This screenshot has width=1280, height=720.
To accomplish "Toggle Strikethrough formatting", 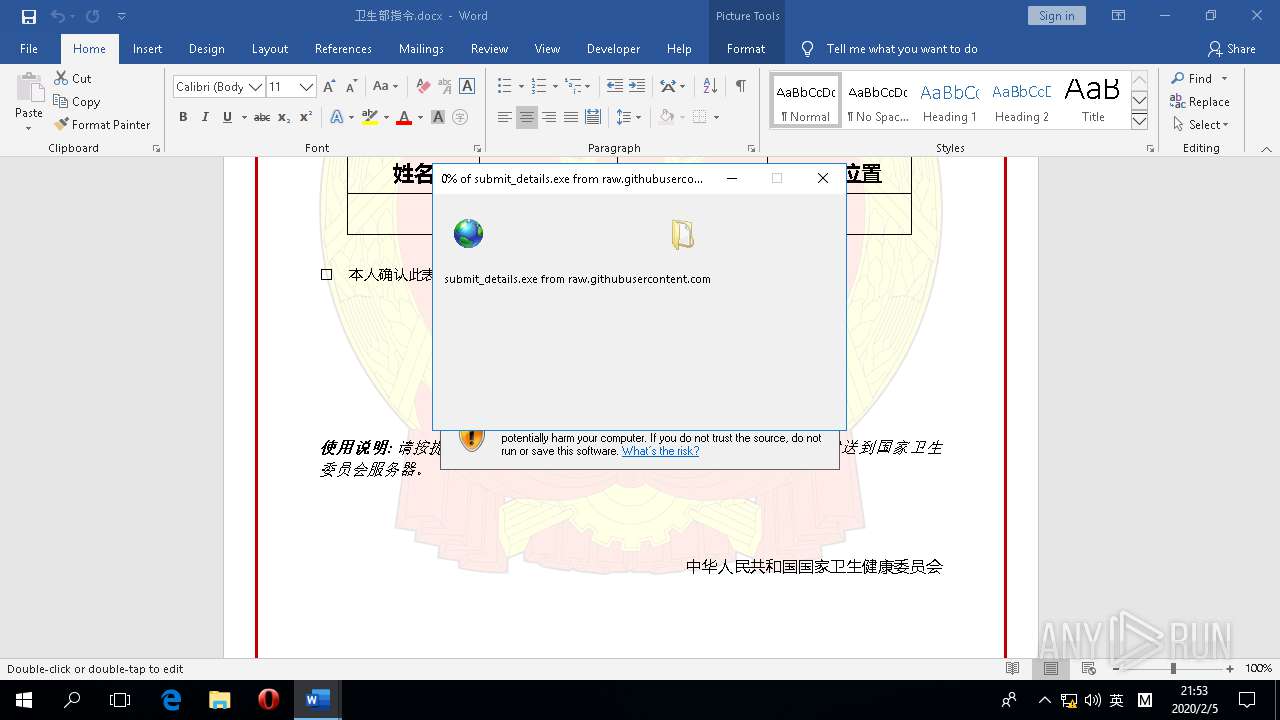I will (261, 117).
